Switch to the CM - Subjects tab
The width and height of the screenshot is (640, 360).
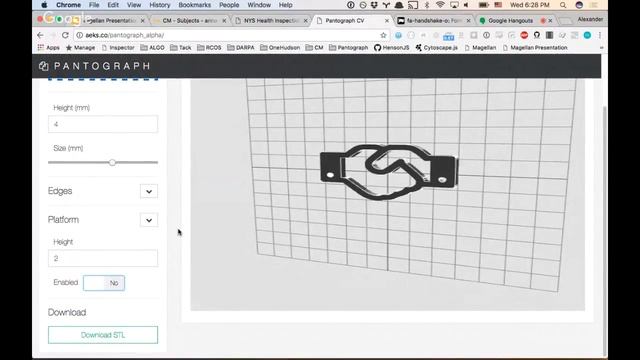(x=189, y=20)
